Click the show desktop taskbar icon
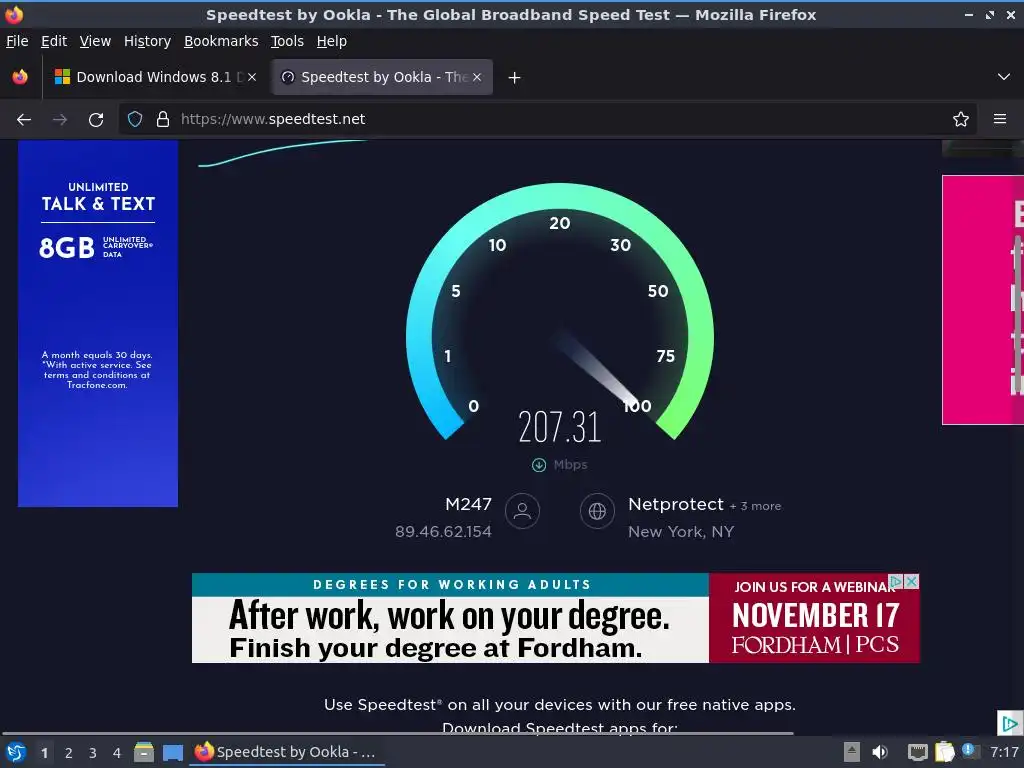 [172, 752]
